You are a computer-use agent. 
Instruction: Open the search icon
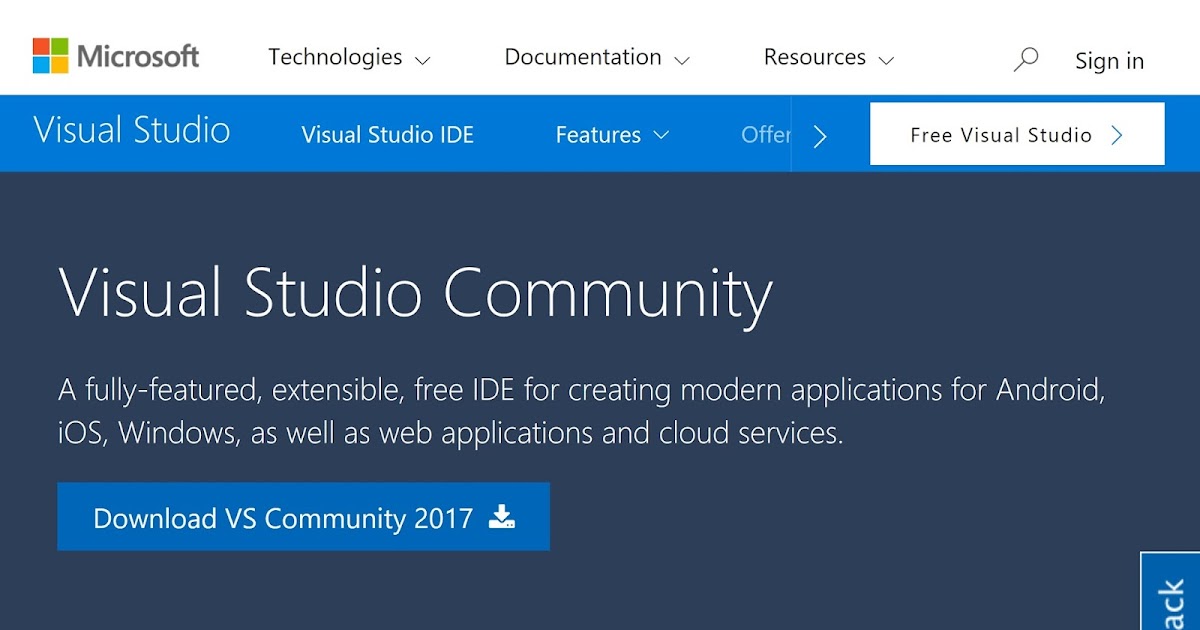pyautogui.click(x=1026, y=59)
